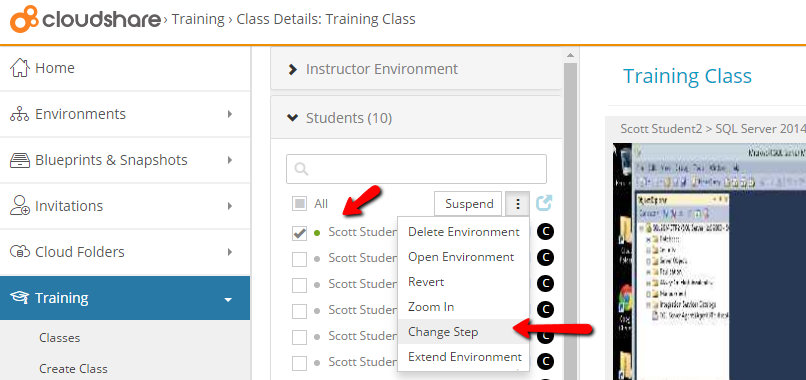Screen dimensions: 806x380
Task: Expand the Instructor Environment section
Action: point(416,69)
